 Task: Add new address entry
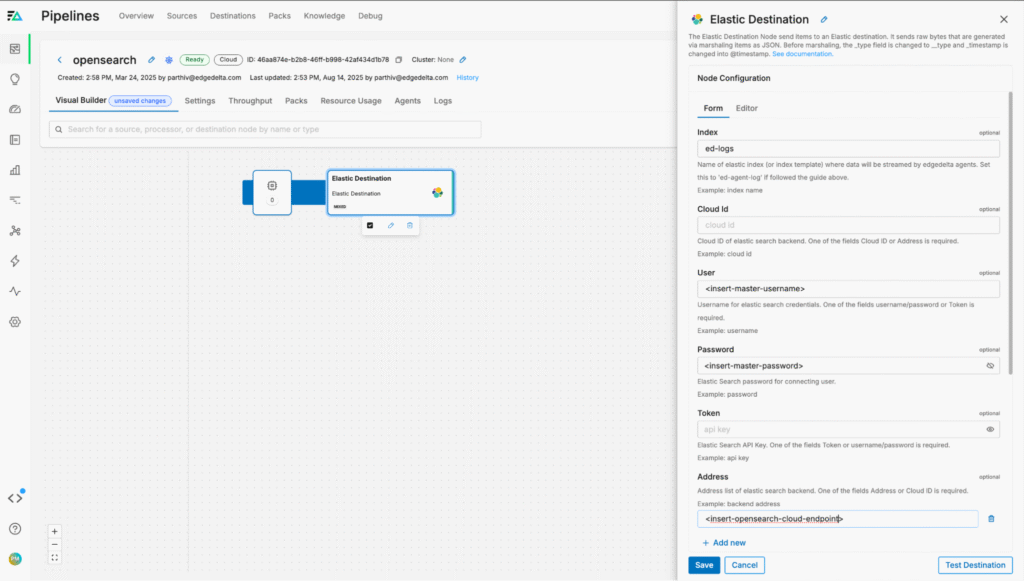click(x=724, y=543)
